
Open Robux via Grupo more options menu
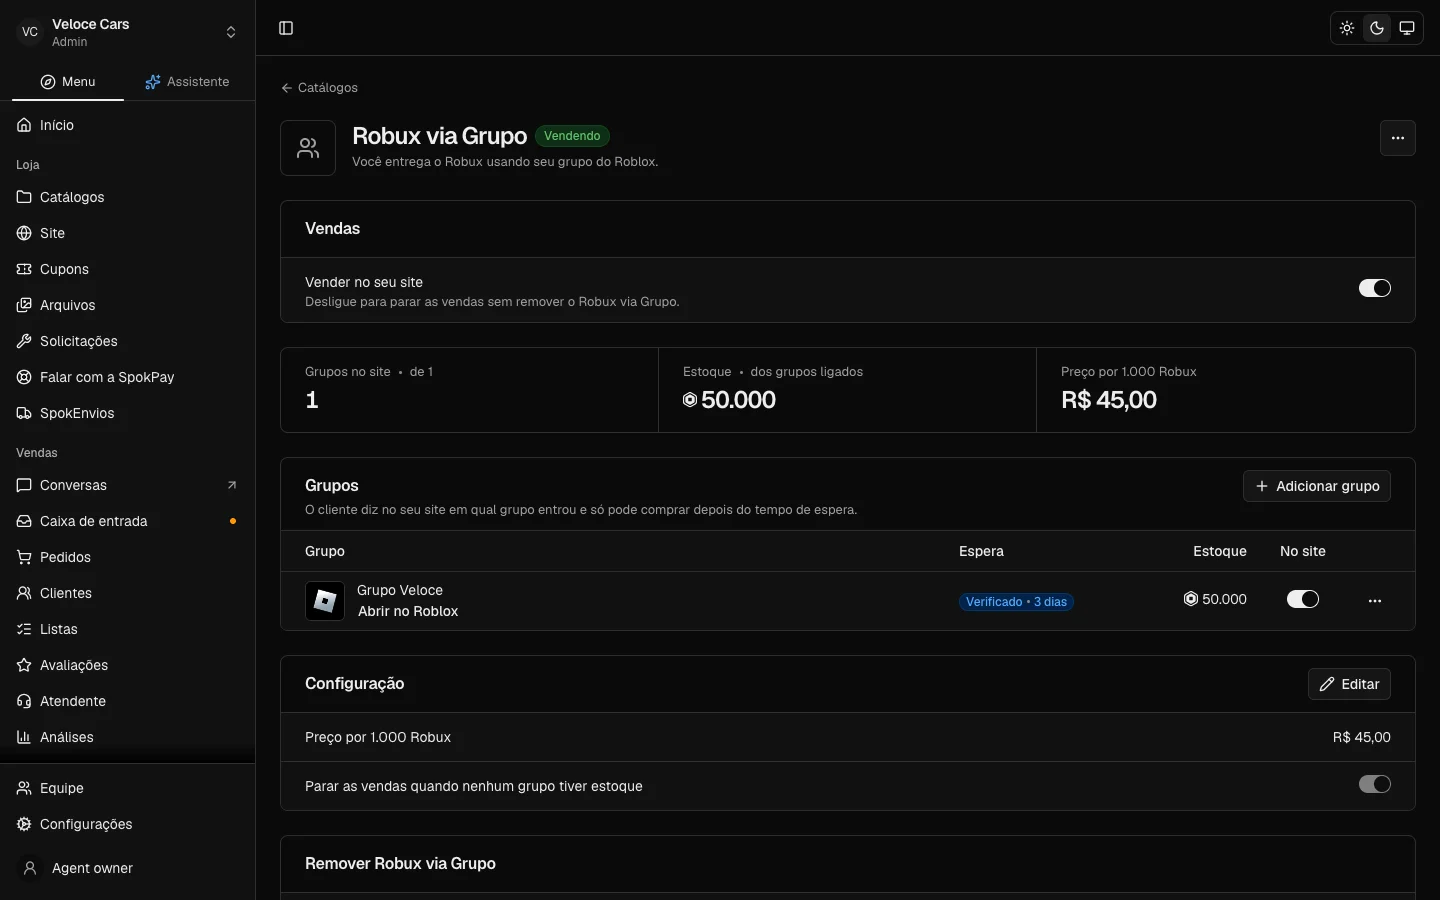coord(1397,138)
